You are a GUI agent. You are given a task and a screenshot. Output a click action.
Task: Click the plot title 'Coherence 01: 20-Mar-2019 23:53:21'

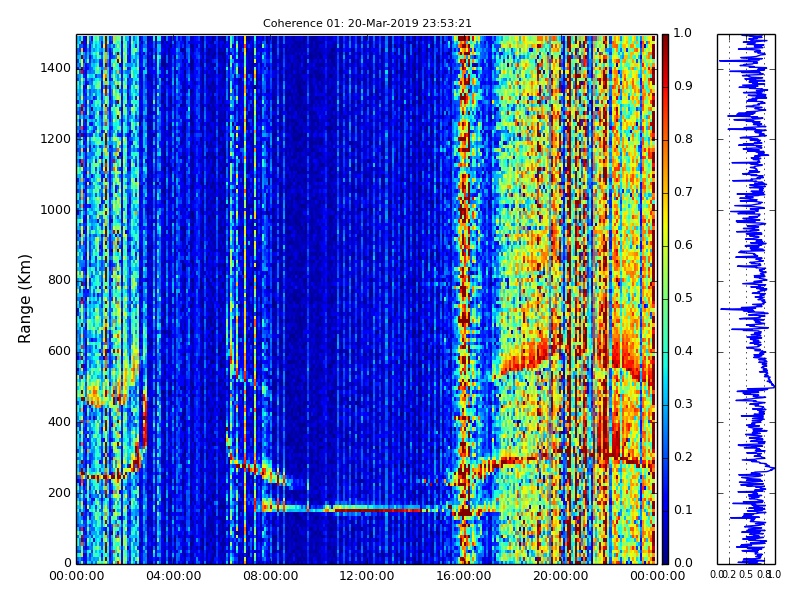tap(367, 23)
